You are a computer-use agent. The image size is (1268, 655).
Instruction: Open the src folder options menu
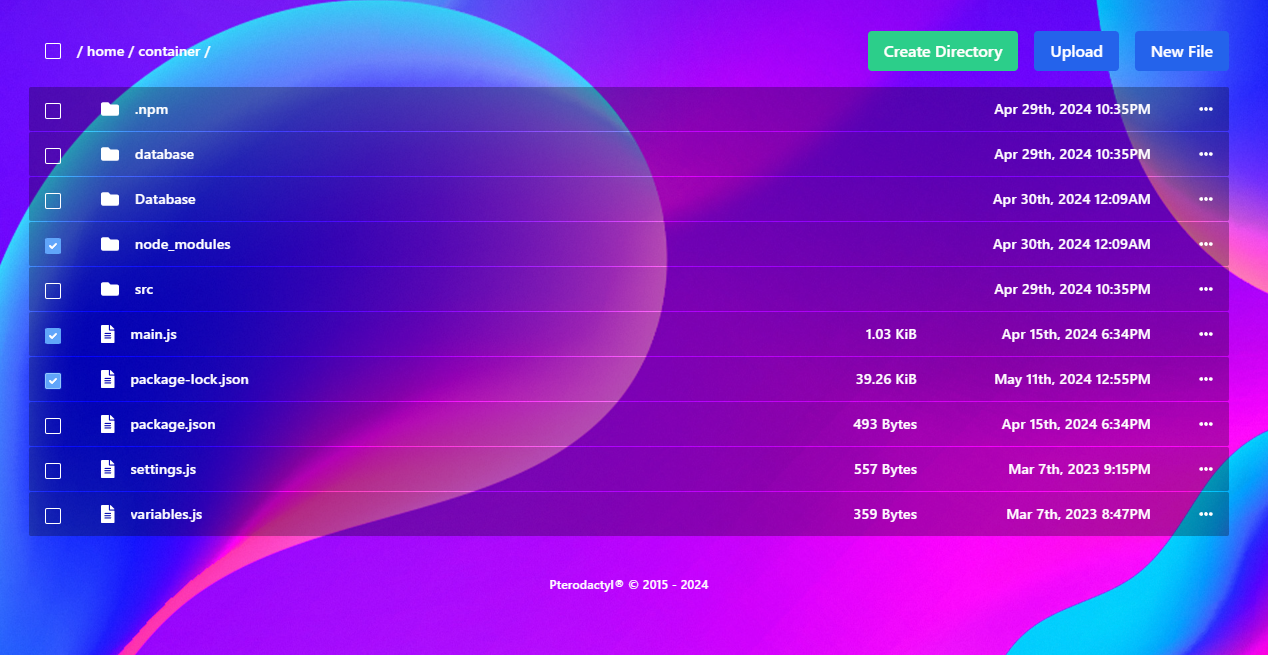click(1206, 289)
